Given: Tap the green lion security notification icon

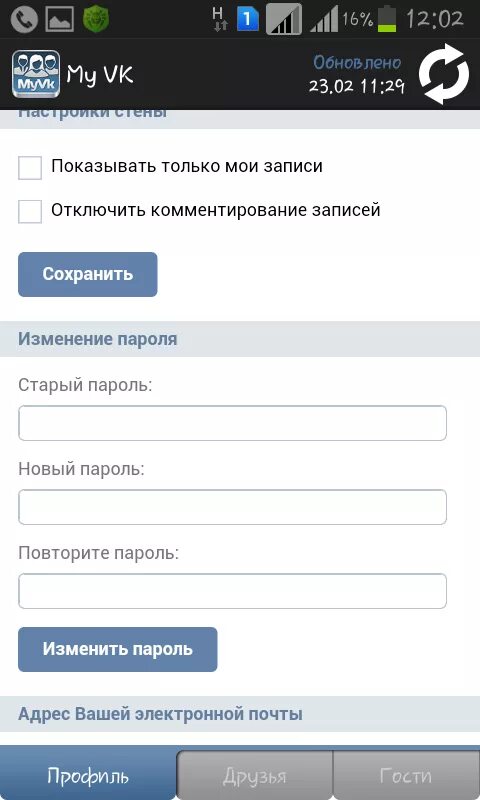Looking at the screenshot, I should click(96, 19).
